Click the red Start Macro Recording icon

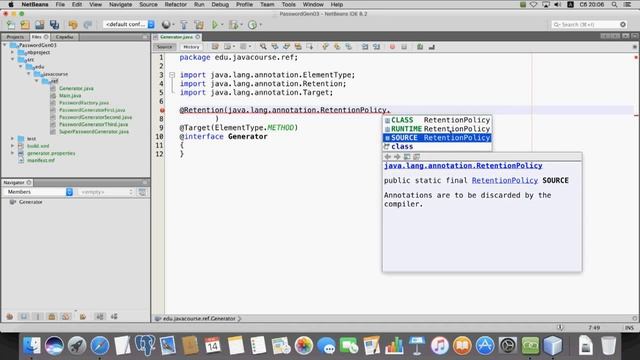tap(392, 47)
